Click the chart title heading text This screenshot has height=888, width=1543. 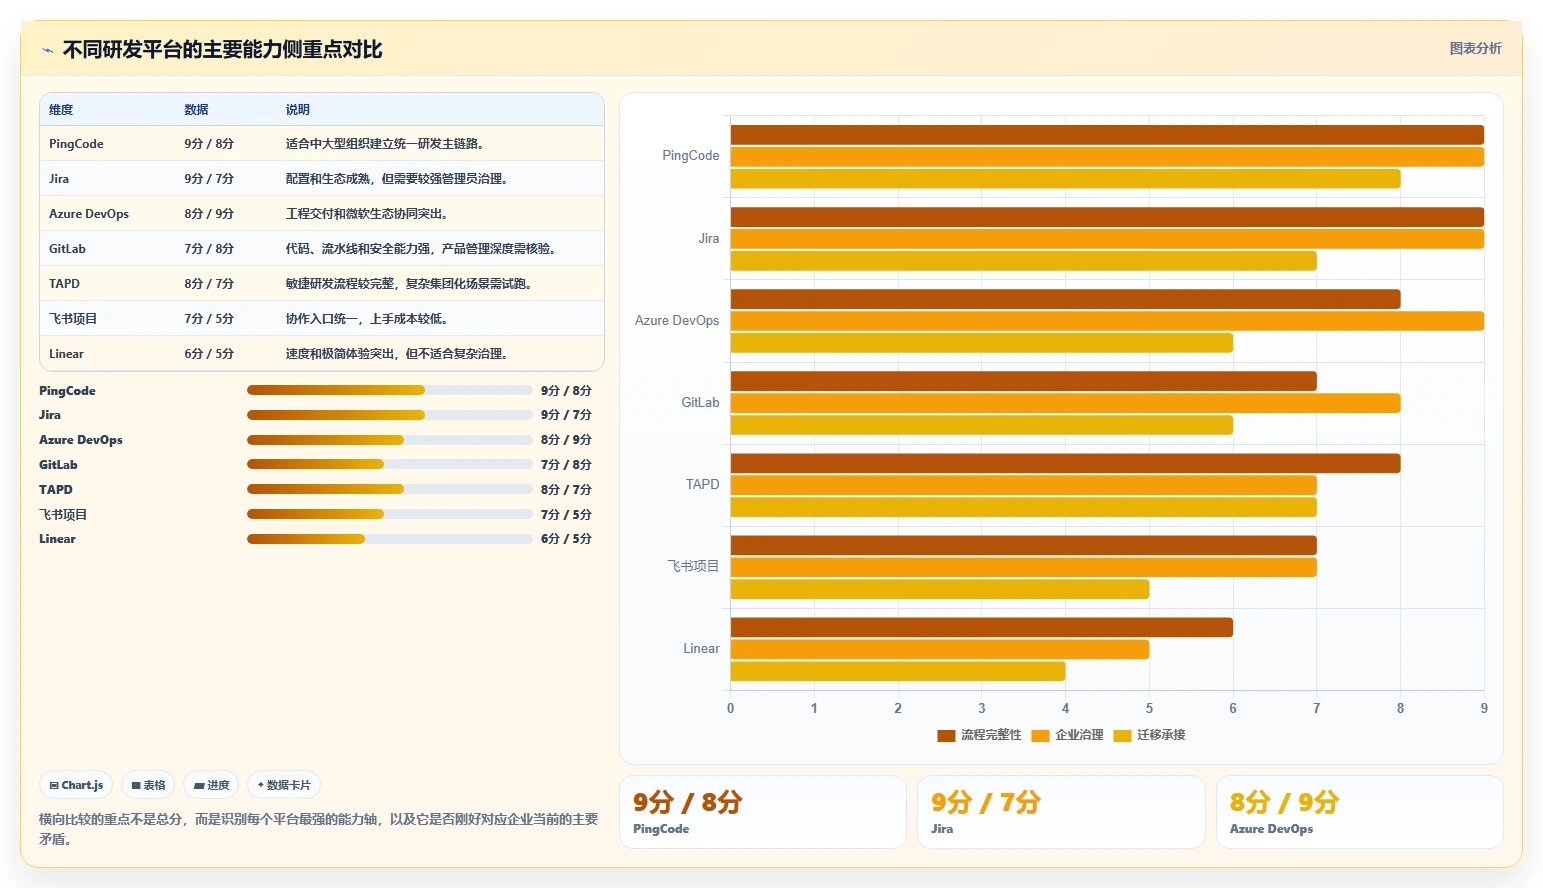point(222,50)
